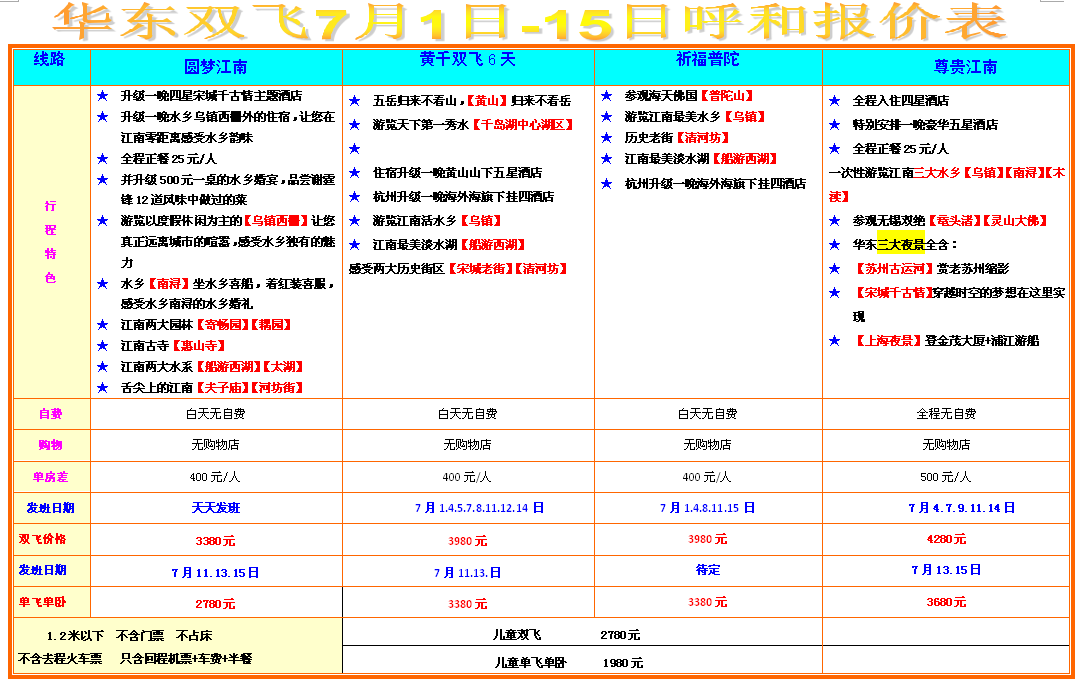Click the yellow-highlighted 三大夜景 text

[894, 244]
